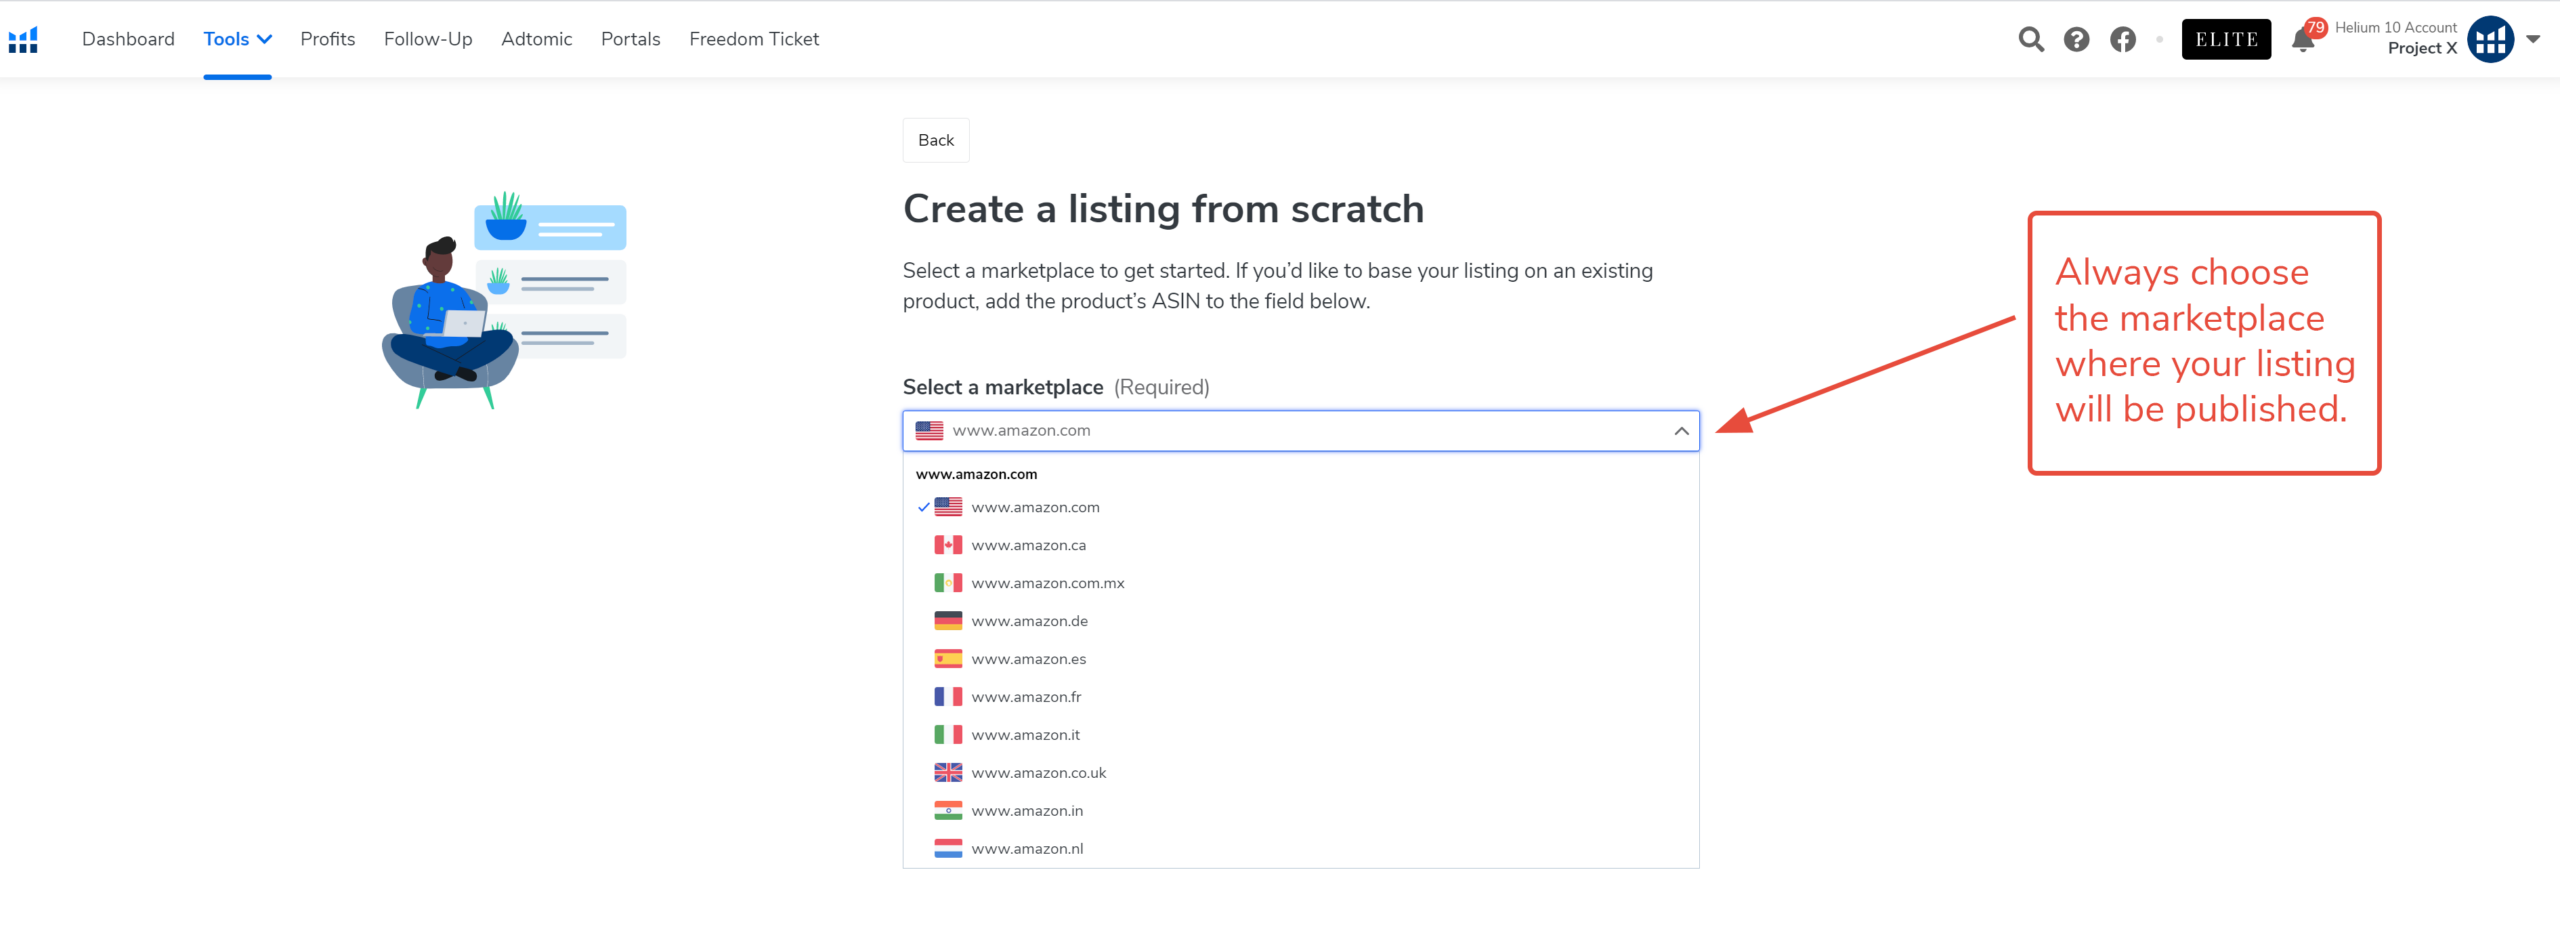
Task: Open the Profits menu item
Action: click(x=327, y=39)
